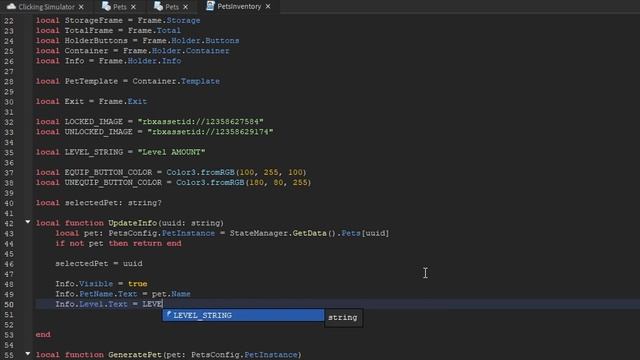Close the Pets tab beside PetsInventory
The width and height of the screenshot is (640, 360).
(185, 7)
